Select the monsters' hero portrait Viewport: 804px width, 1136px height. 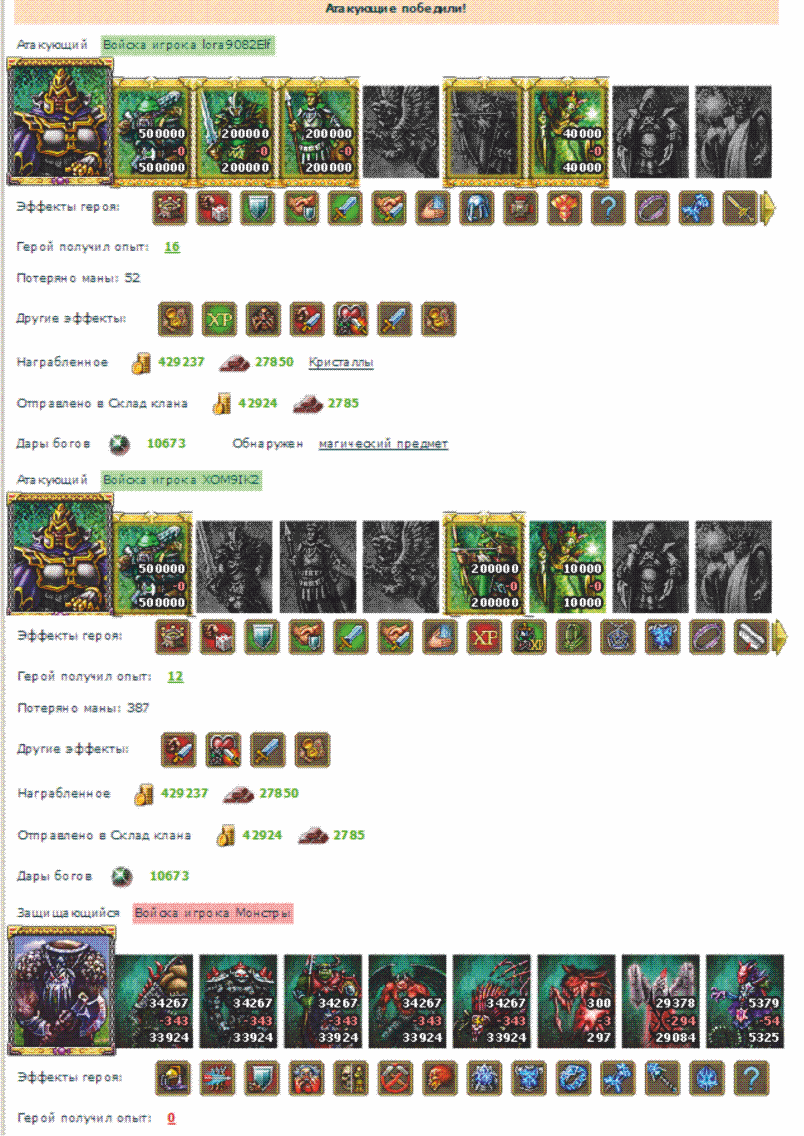(x=62, y=990)
